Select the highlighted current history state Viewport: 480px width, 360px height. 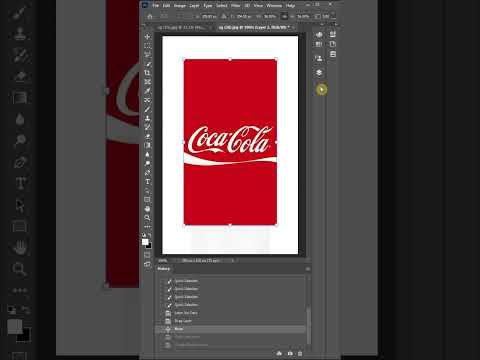click(x=231, y=329)
